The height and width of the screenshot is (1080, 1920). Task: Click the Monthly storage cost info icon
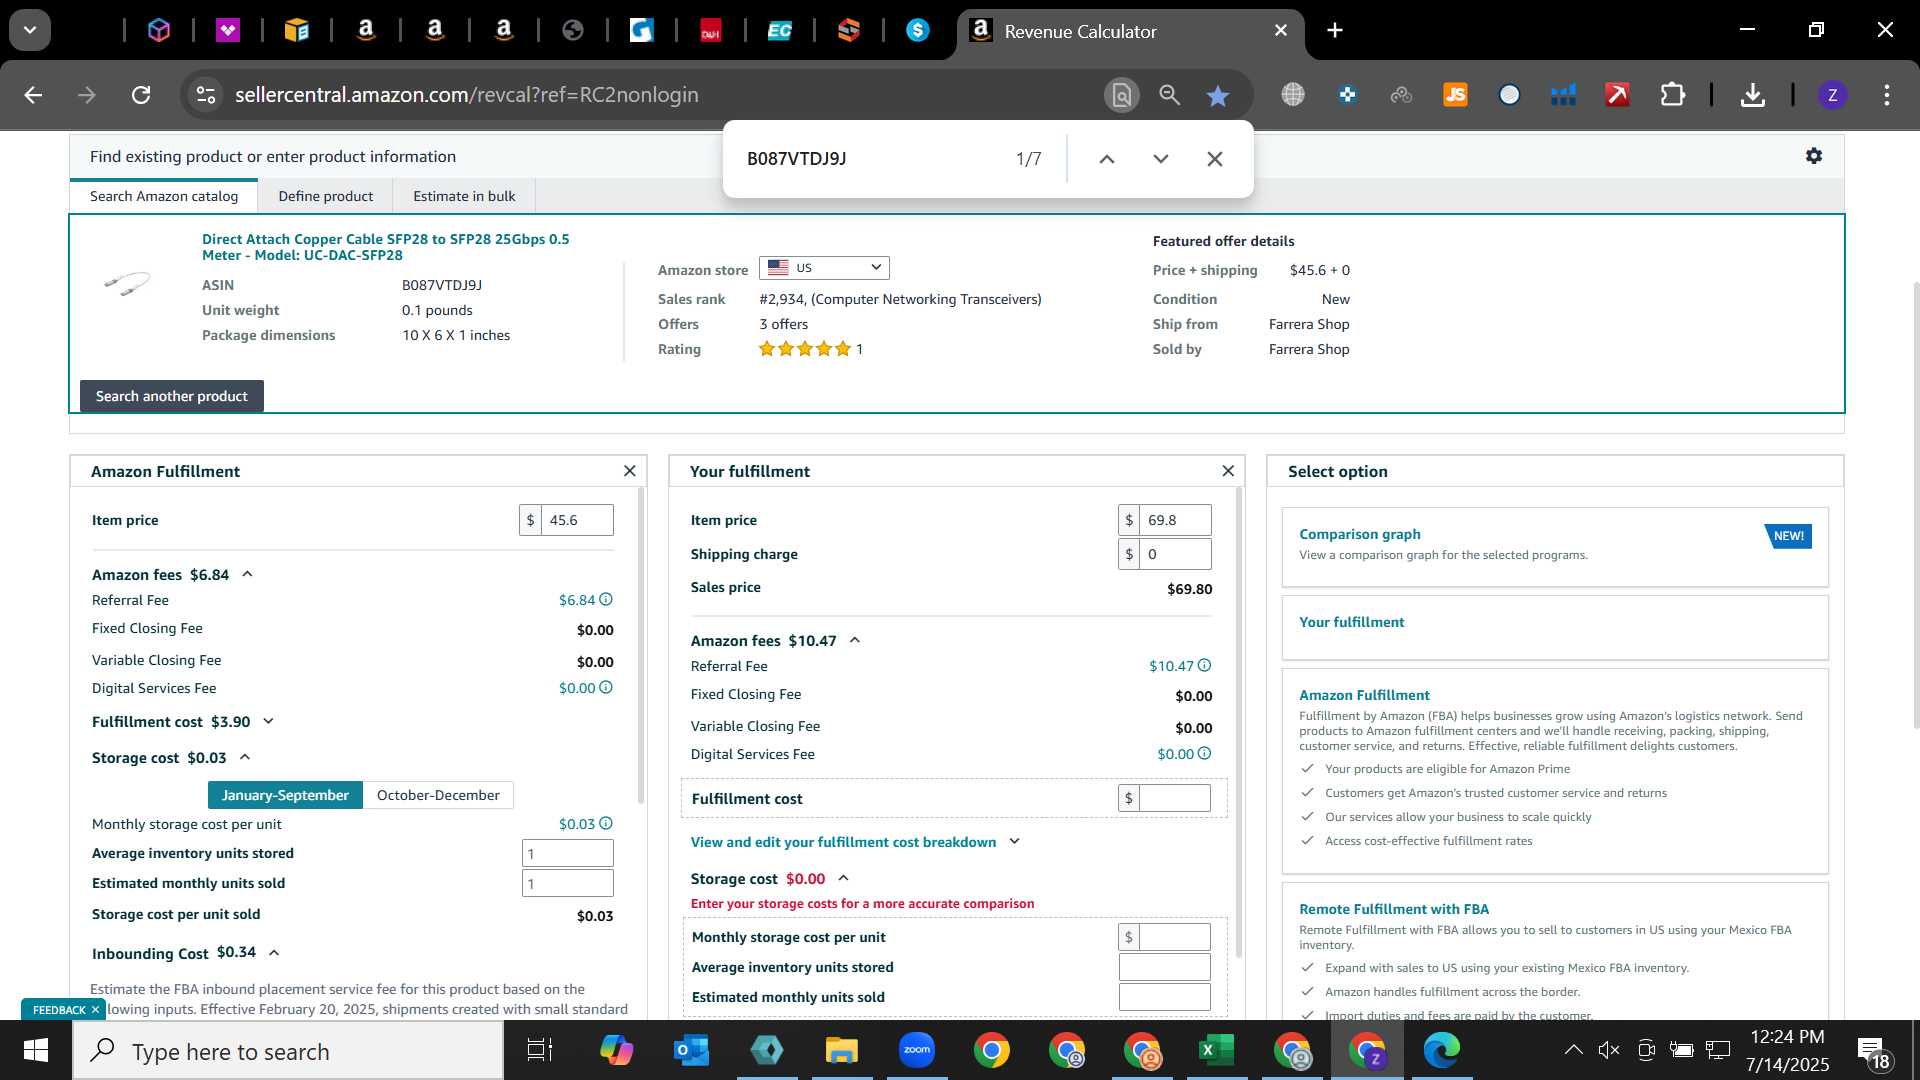606,824
